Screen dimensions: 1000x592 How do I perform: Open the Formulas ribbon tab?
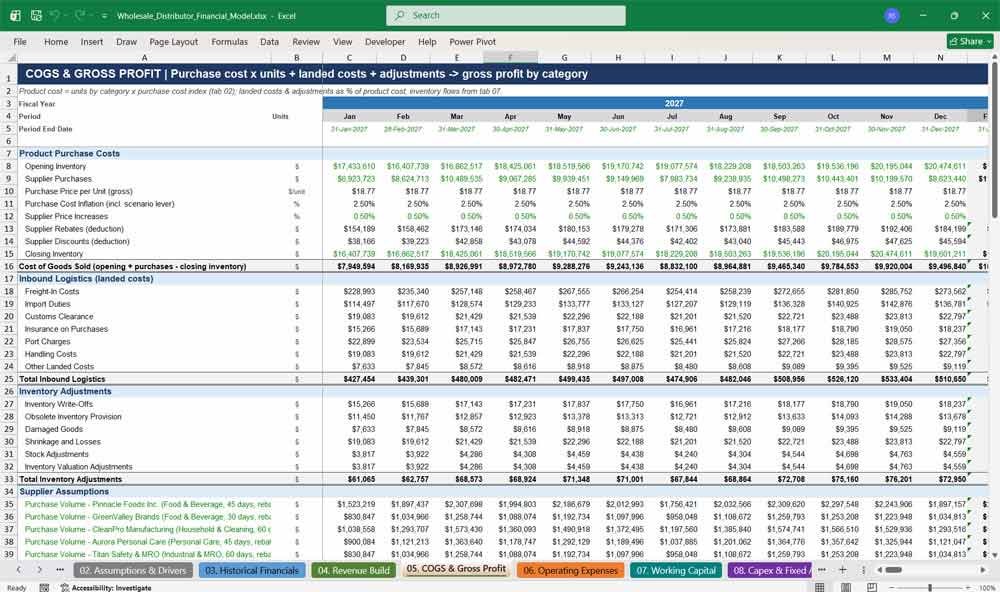click(x=230, y=41)
